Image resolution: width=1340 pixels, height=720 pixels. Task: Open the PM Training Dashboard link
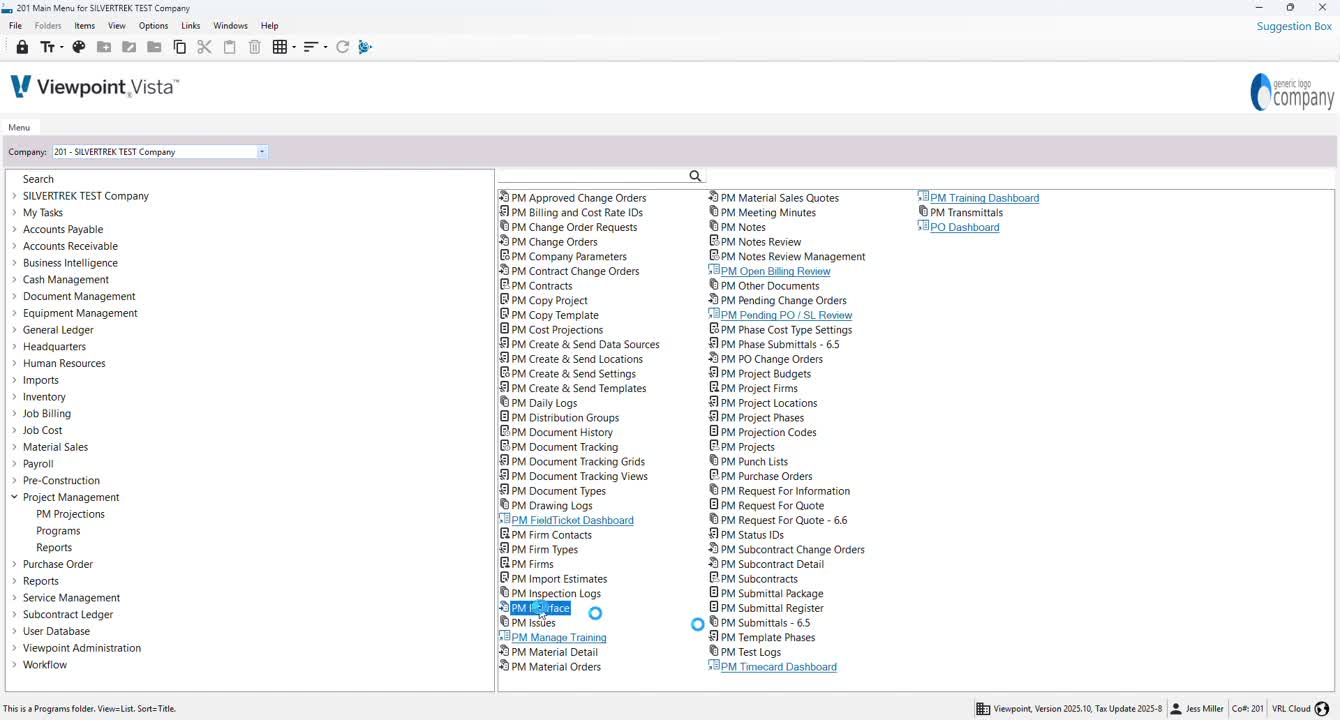tap(984, 198)
